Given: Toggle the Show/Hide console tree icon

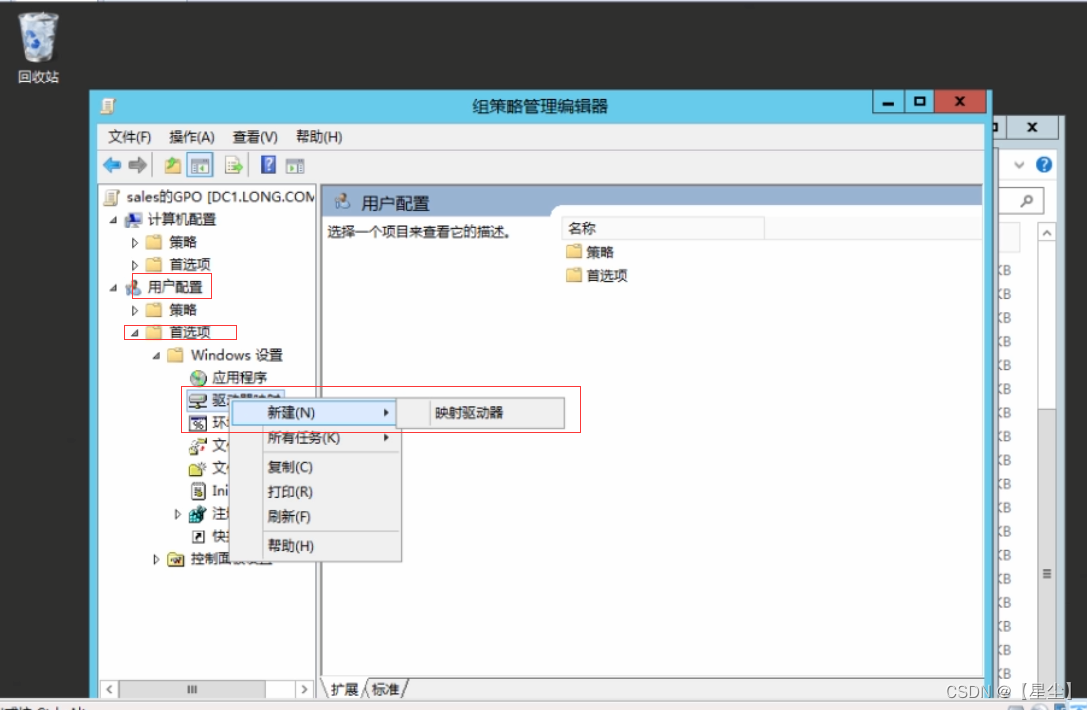Looking at the screenshot, I should [200, 165].
